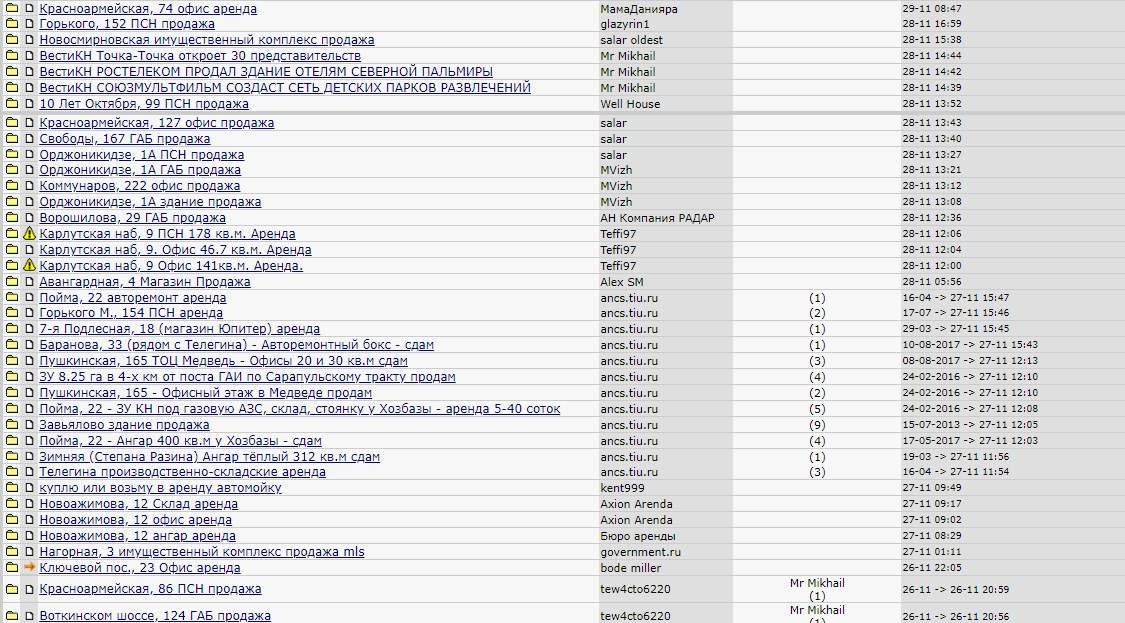Click folder icon beside Завьялово здание продажа

(x=11, y=424)
